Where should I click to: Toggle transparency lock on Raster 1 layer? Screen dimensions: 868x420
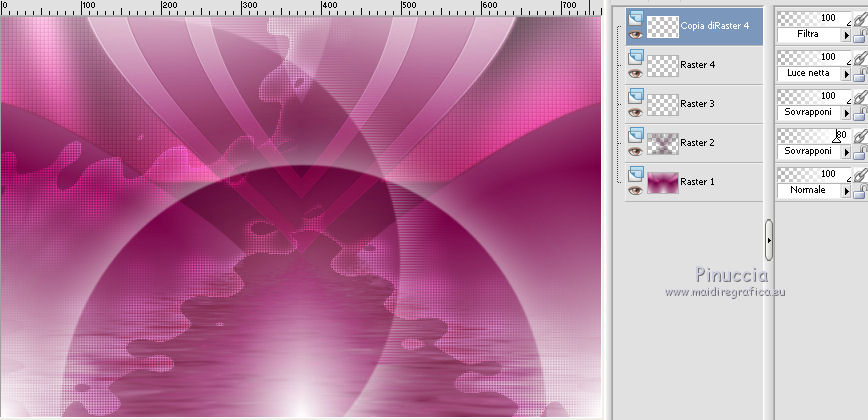(x=860, y=192)
